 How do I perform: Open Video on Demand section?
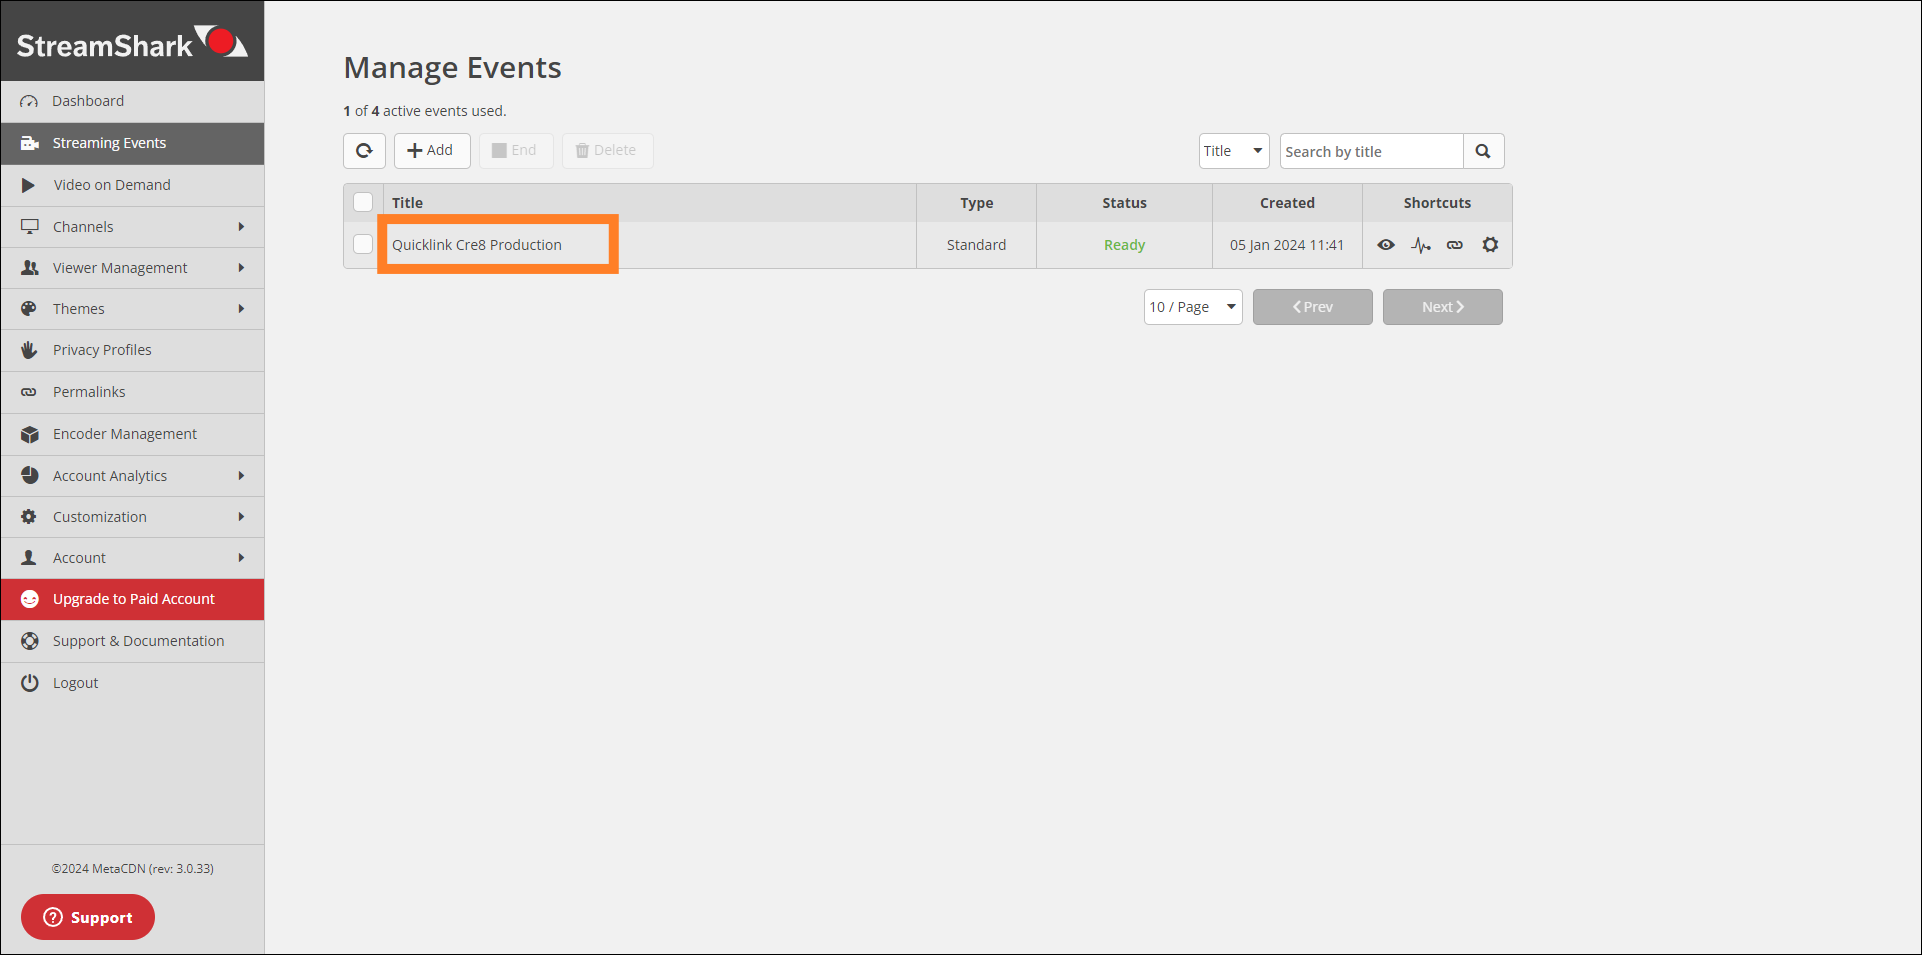click(x=112, y=185)
